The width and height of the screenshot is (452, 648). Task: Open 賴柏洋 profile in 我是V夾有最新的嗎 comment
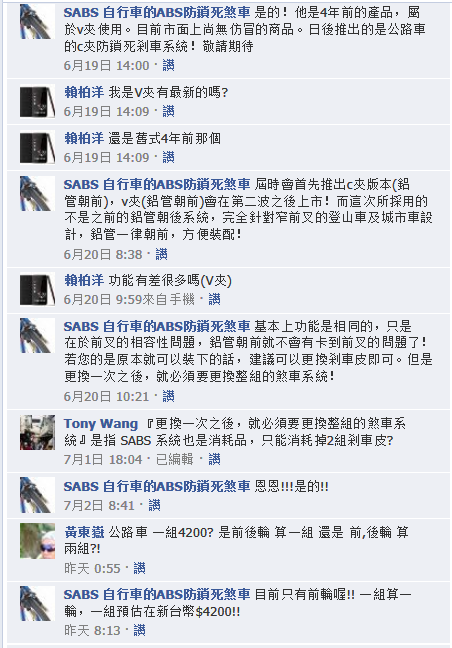click(84, 92)
